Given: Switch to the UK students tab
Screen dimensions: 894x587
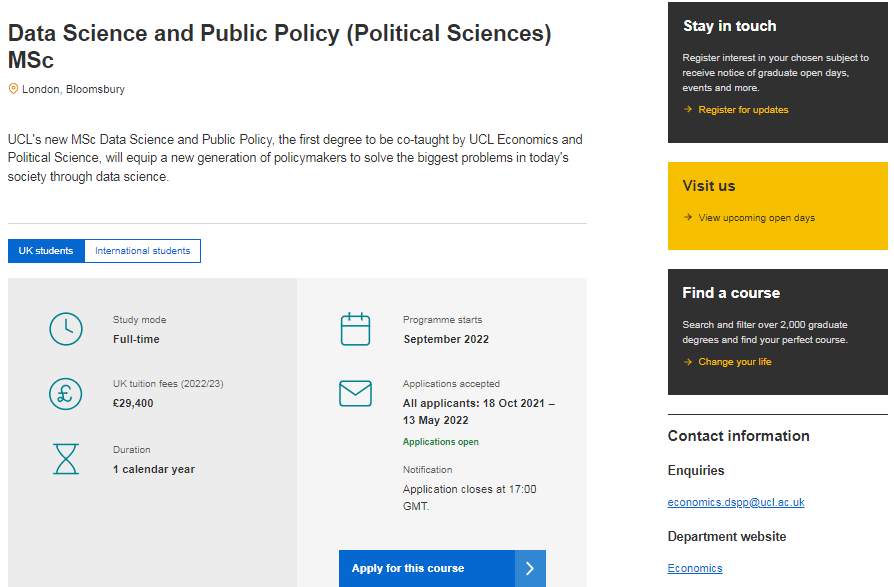Looking at the screenshot, I should click(46, 251).
